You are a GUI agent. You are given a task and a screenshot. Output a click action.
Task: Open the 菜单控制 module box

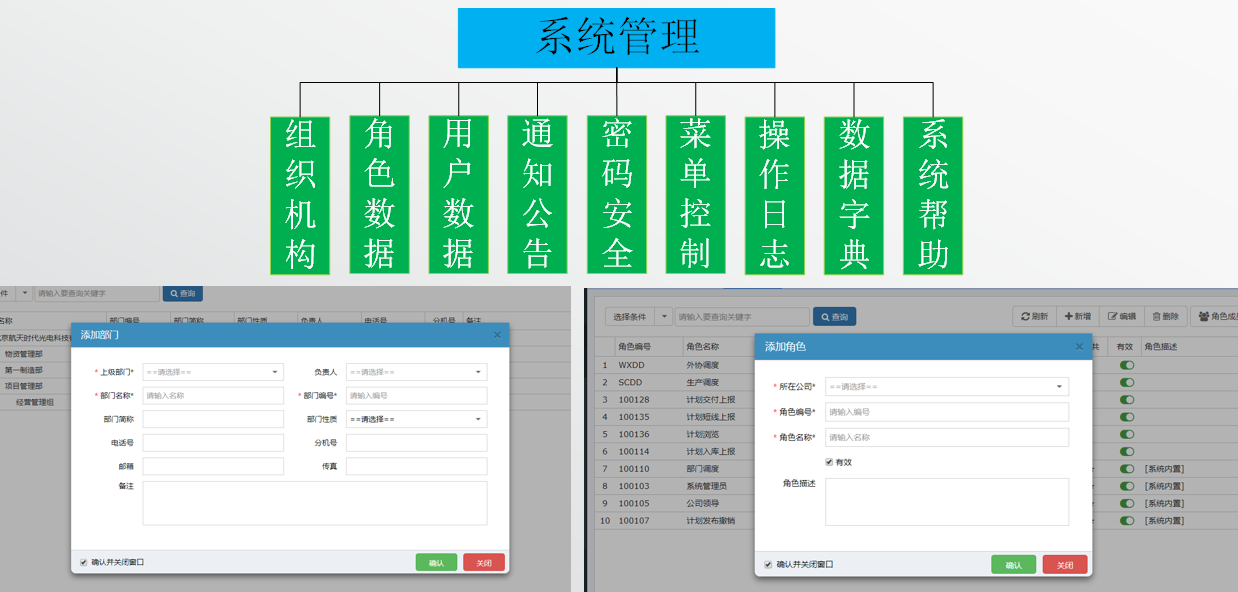(695, 195)
